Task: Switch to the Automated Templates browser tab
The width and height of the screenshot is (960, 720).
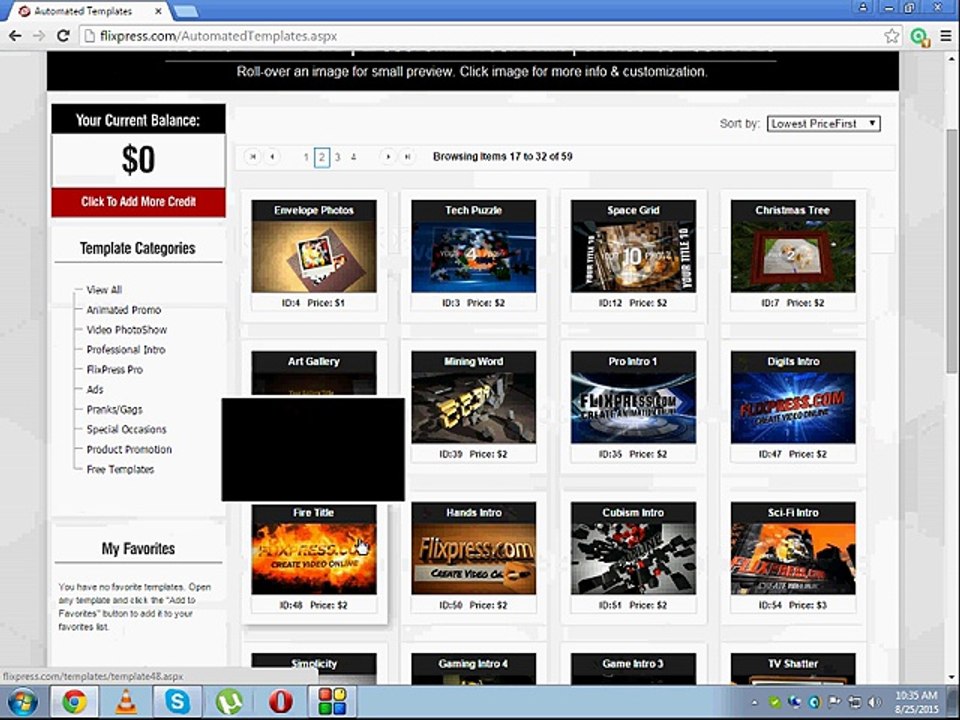Action: pyautogui.click(x=84, y=11)
